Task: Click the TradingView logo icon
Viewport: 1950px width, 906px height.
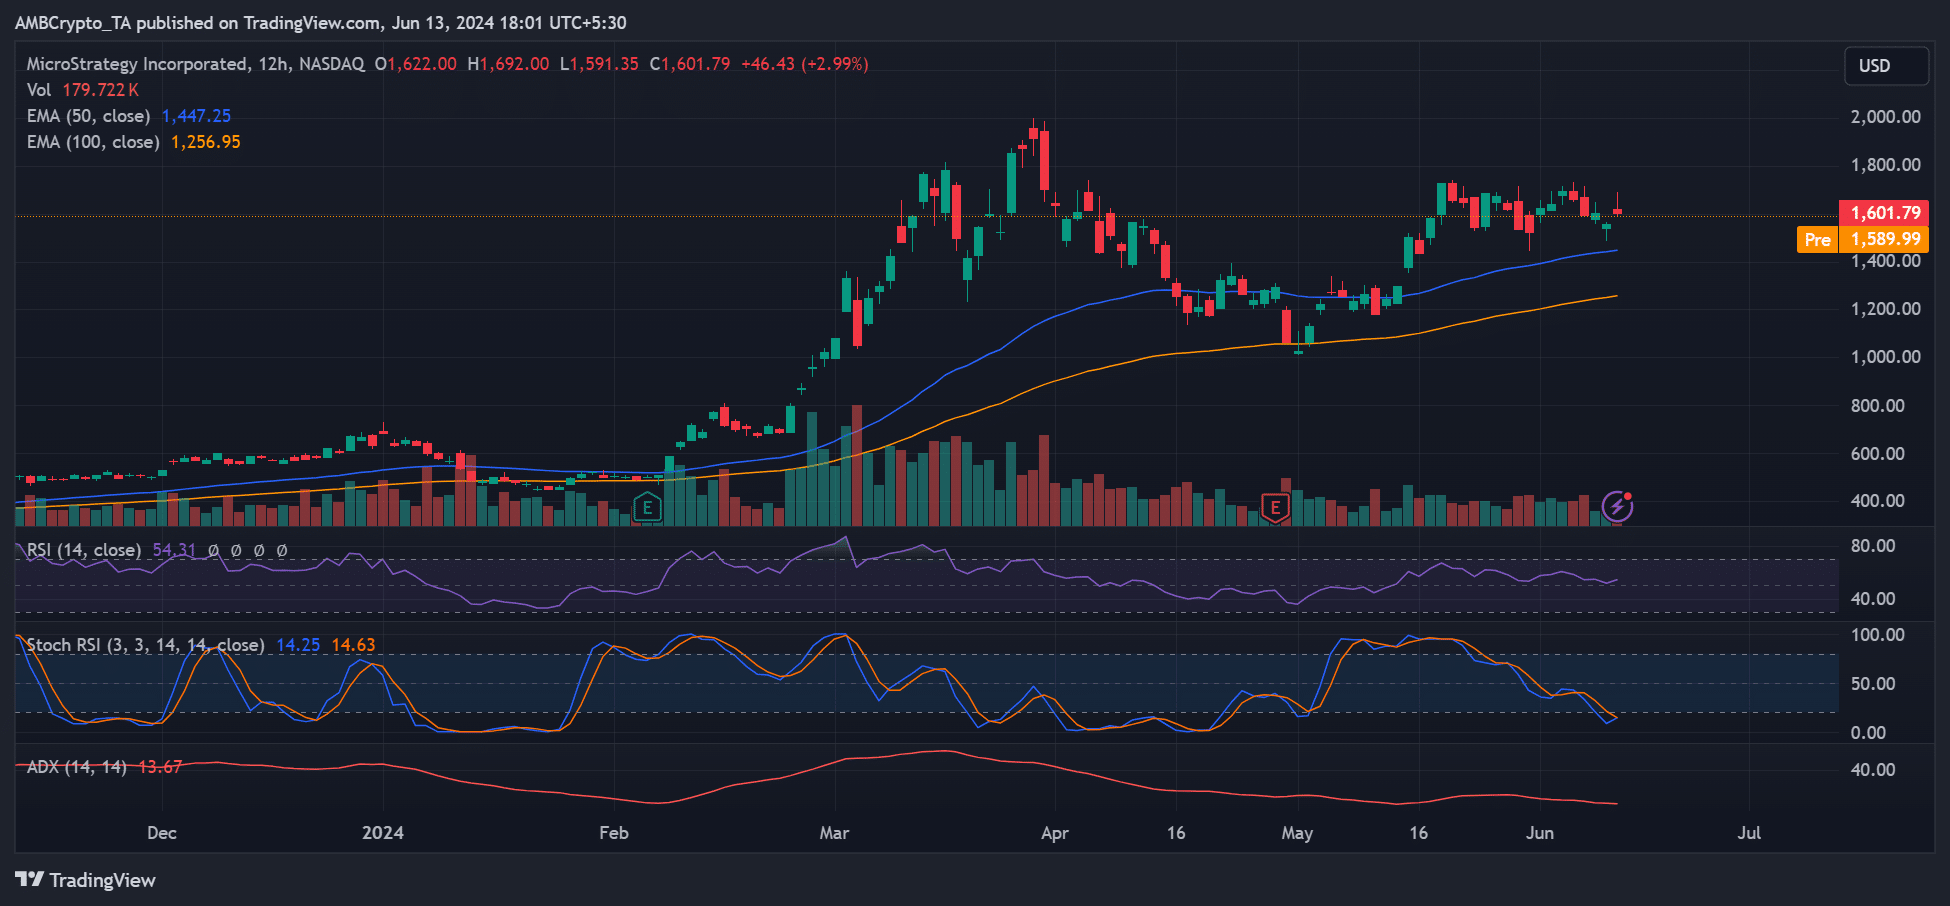Action: (29, 880)
